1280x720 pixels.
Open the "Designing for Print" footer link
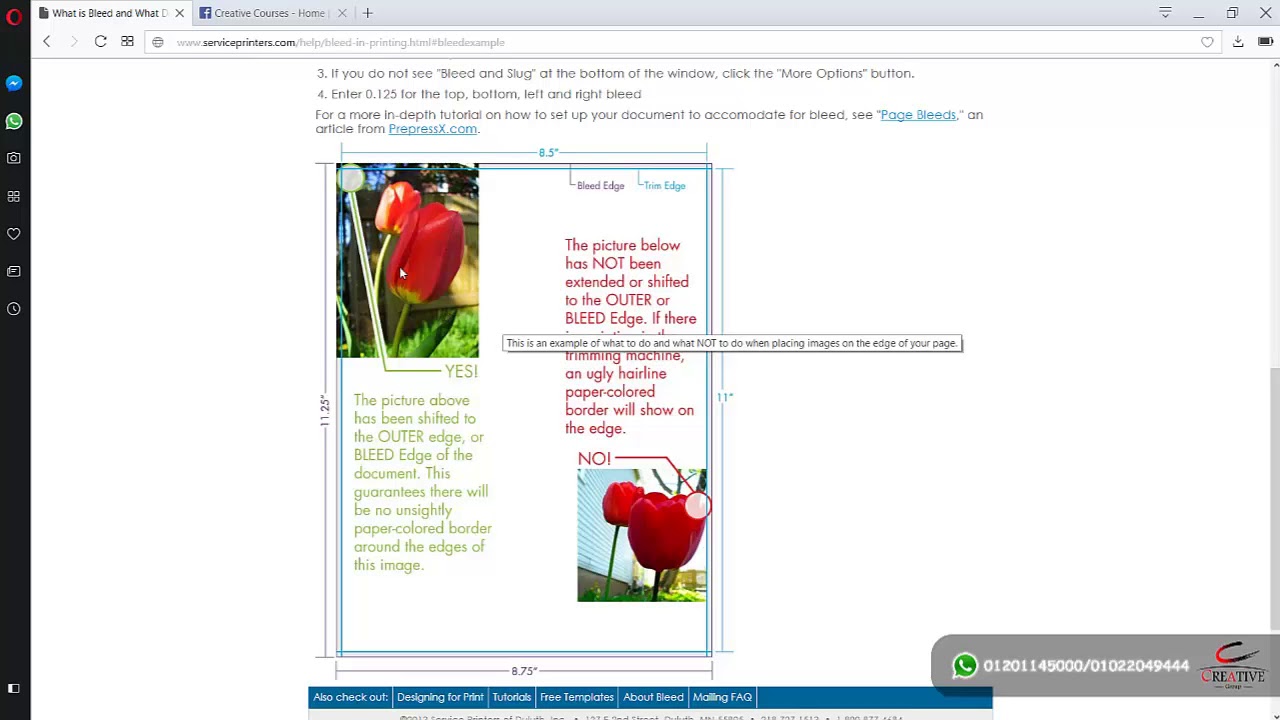click(x=440, y=697)
